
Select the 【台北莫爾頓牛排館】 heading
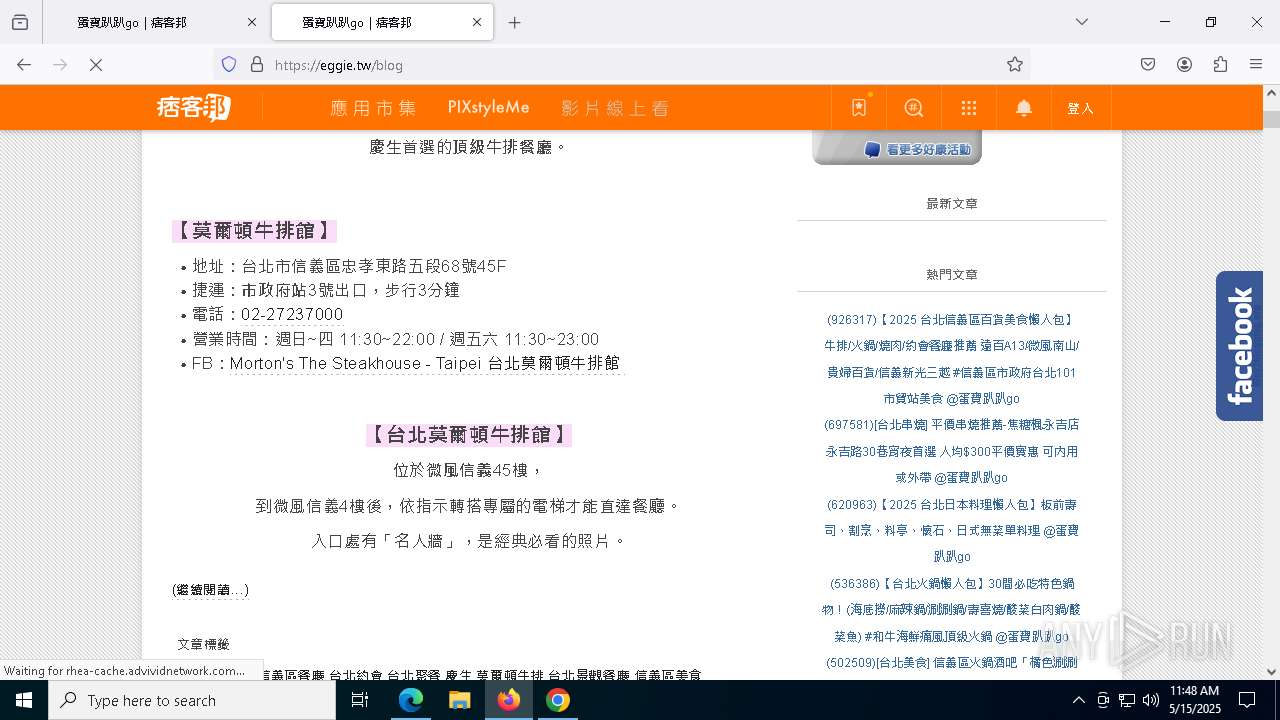(x=469, y=435)
